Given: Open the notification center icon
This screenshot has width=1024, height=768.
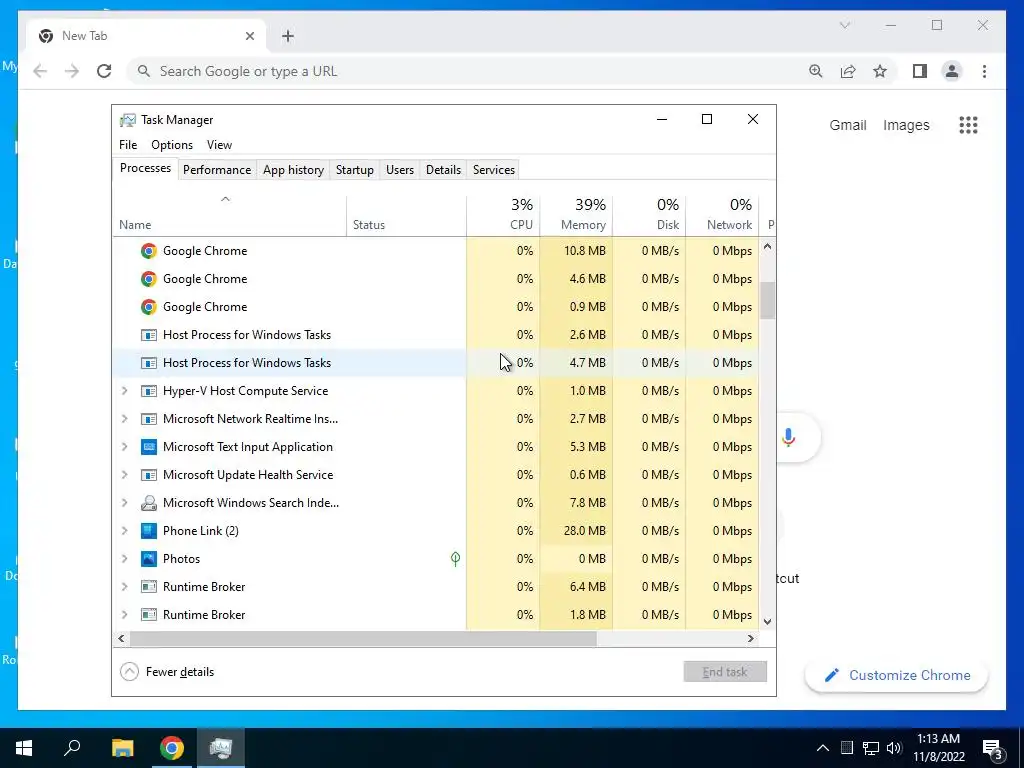Looking at the screenshot, I should tap(993, 749).
